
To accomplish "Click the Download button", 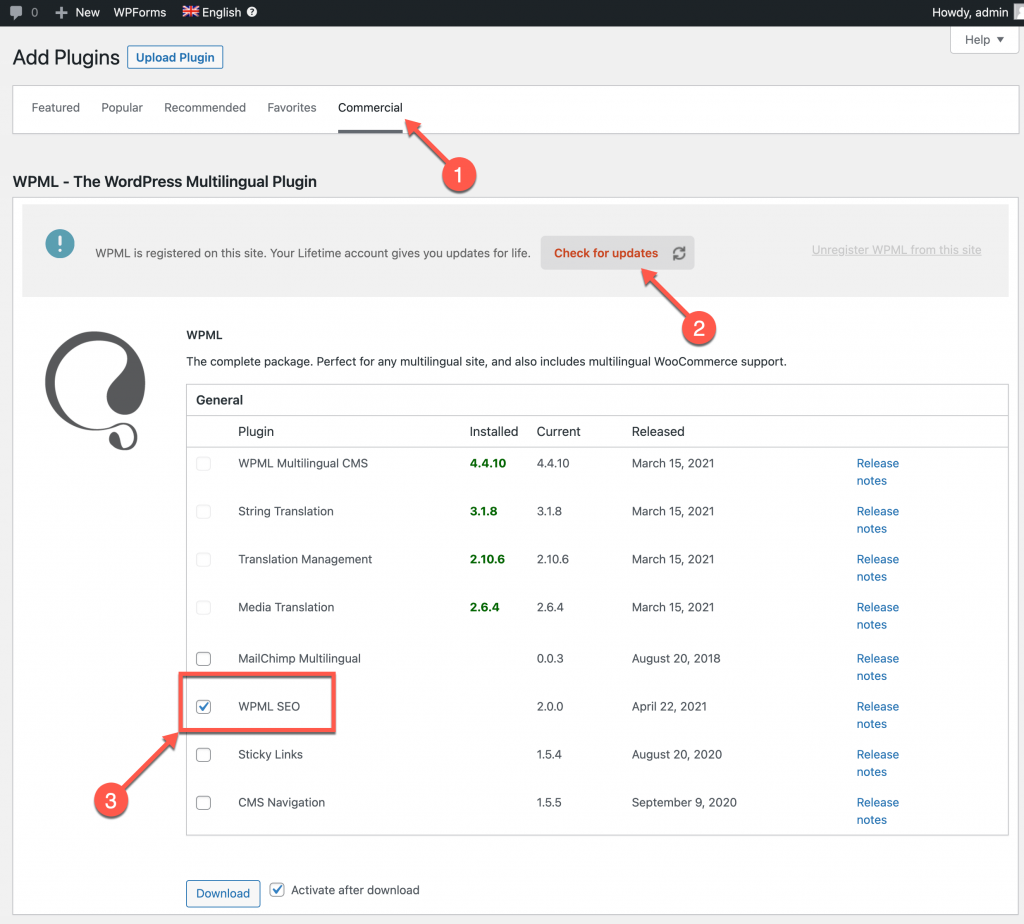I will click(x=223, y=893).
